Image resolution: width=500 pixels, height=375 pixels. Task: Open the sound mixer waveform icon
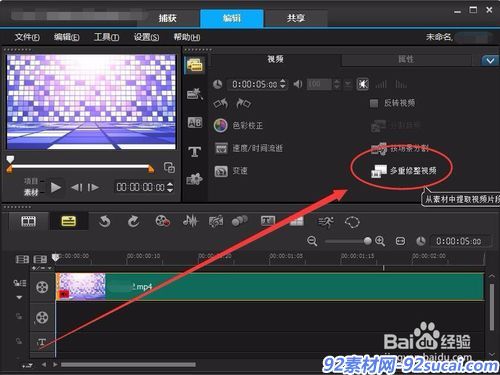point(190,221)
